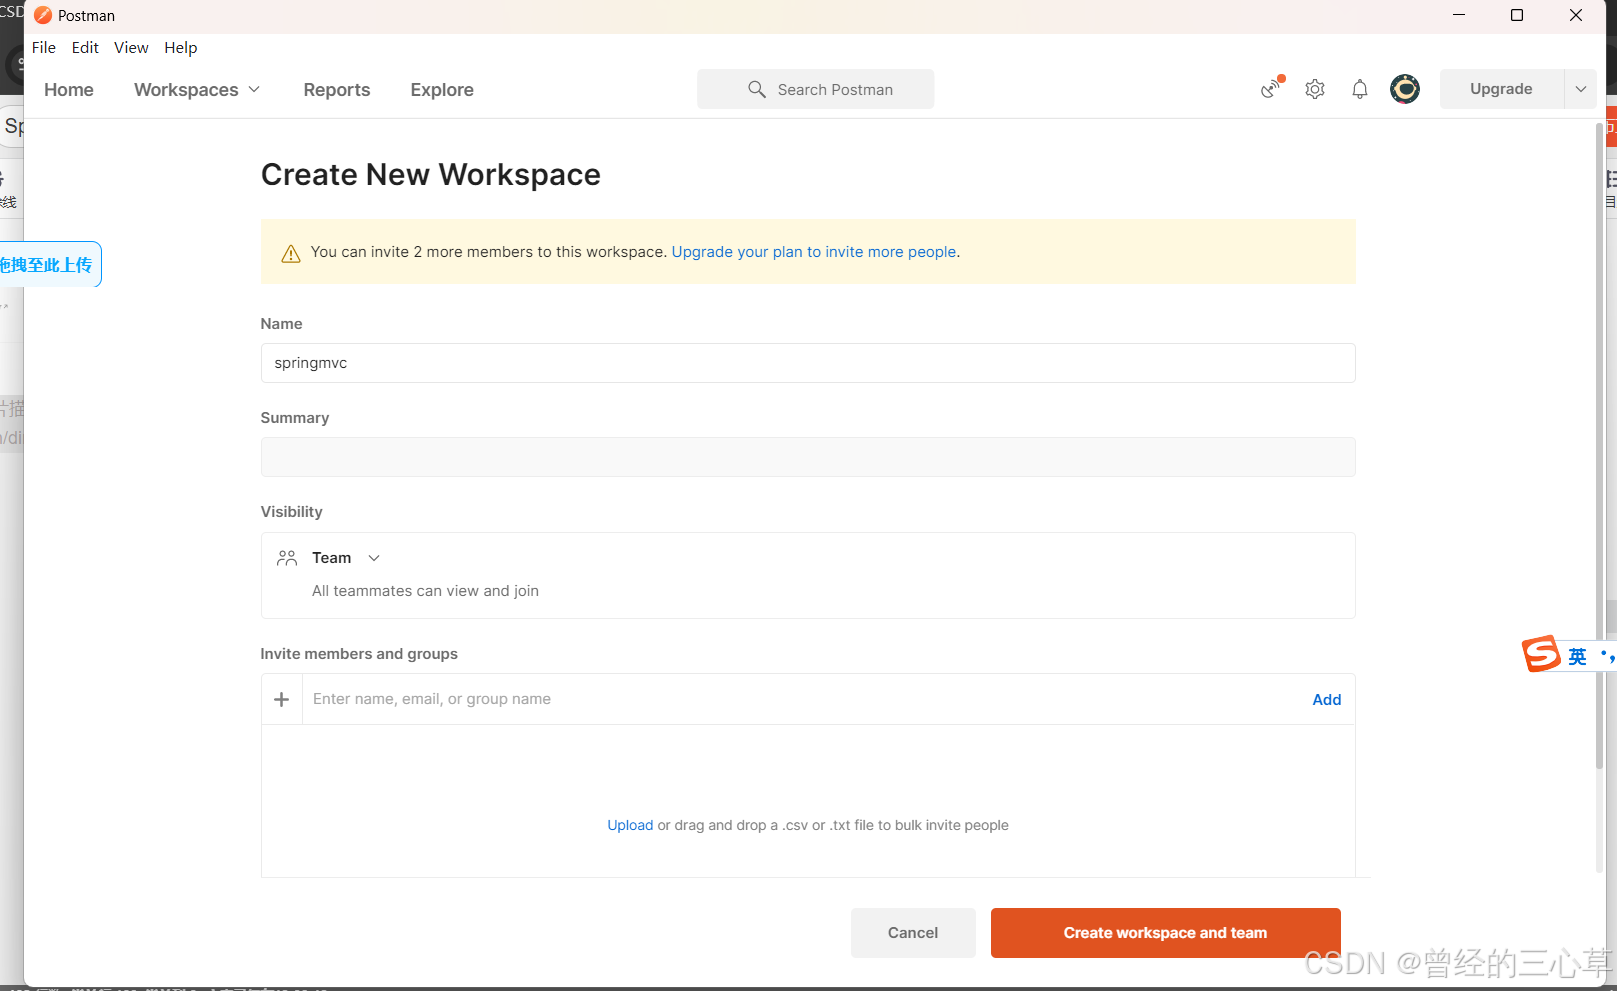Close the Postman window
Viewport: 1617px width, 991px height.
point(1576,15)
